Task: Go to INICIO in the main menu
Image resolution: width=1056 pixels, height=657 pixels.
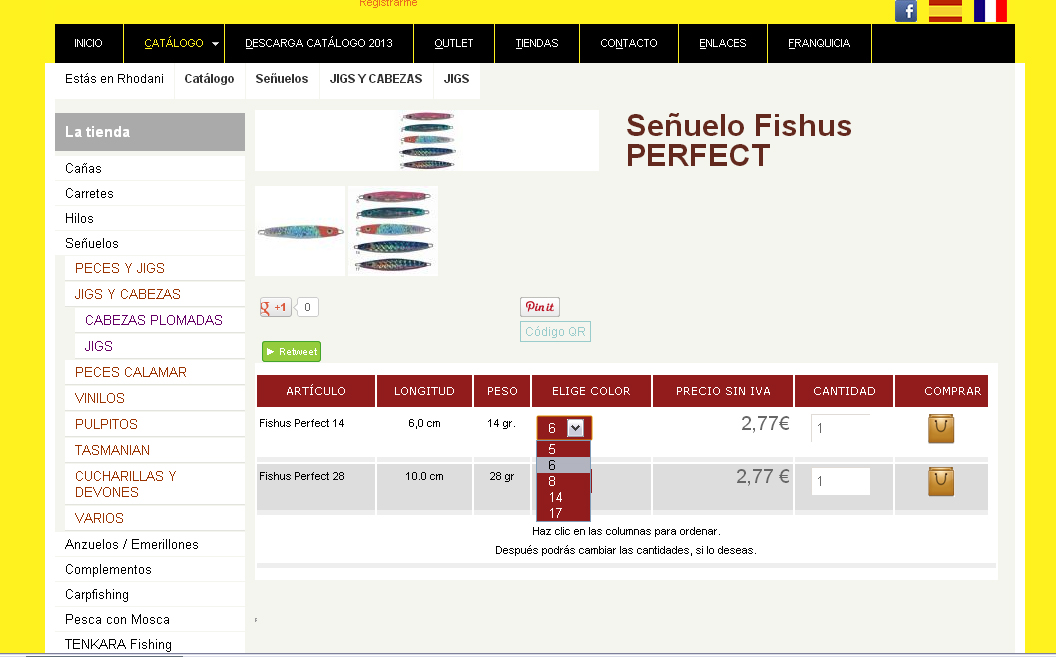Action: click(88, 43)
